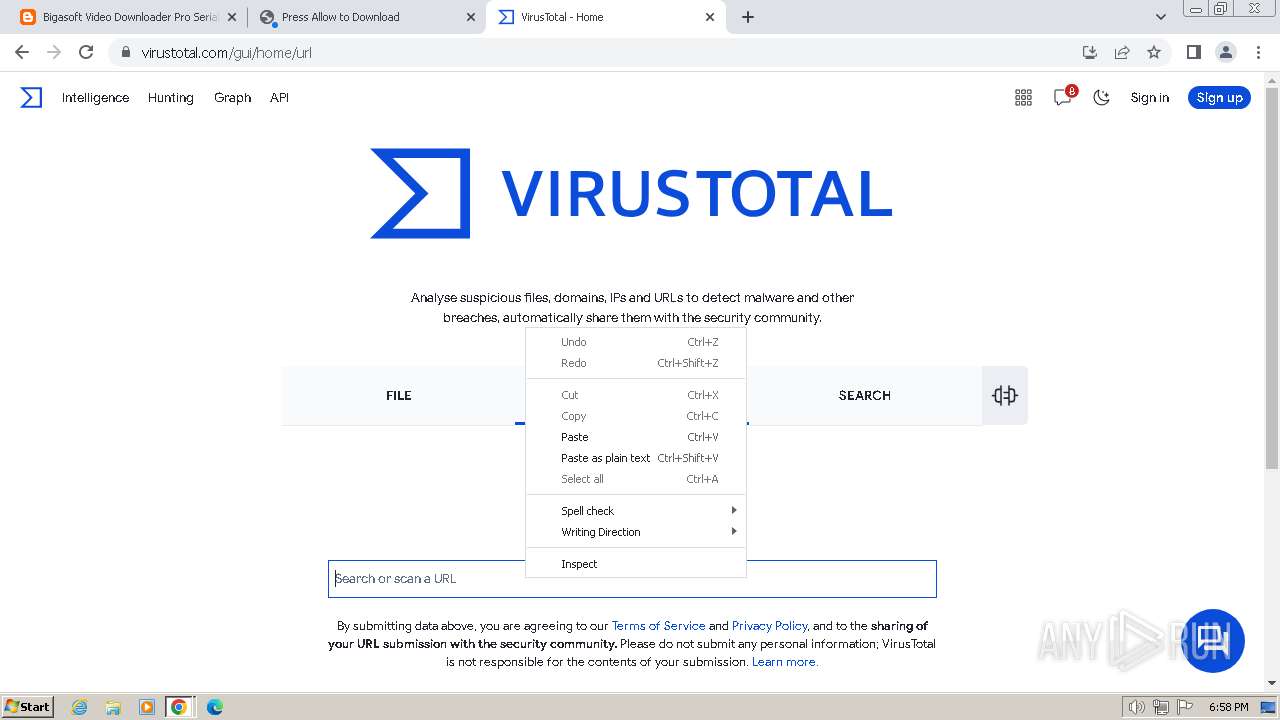This screenshot has width=1280, height=720.
Task: Choose Paste as plain text
Action: click(x=636, y=458)
